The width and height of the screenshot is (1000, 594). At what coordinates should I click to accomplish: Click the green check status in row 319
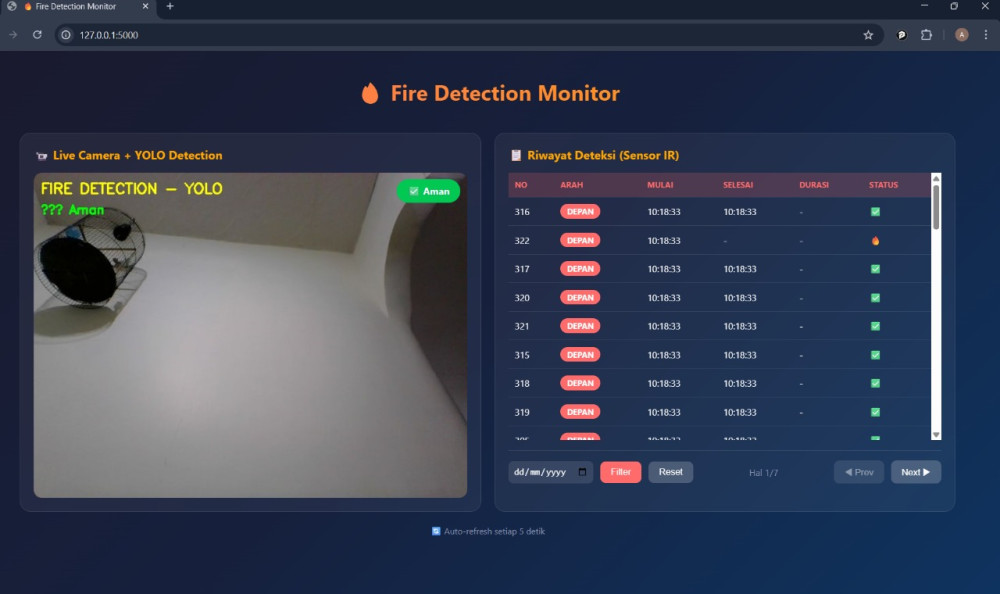click(x=875, y=412)
